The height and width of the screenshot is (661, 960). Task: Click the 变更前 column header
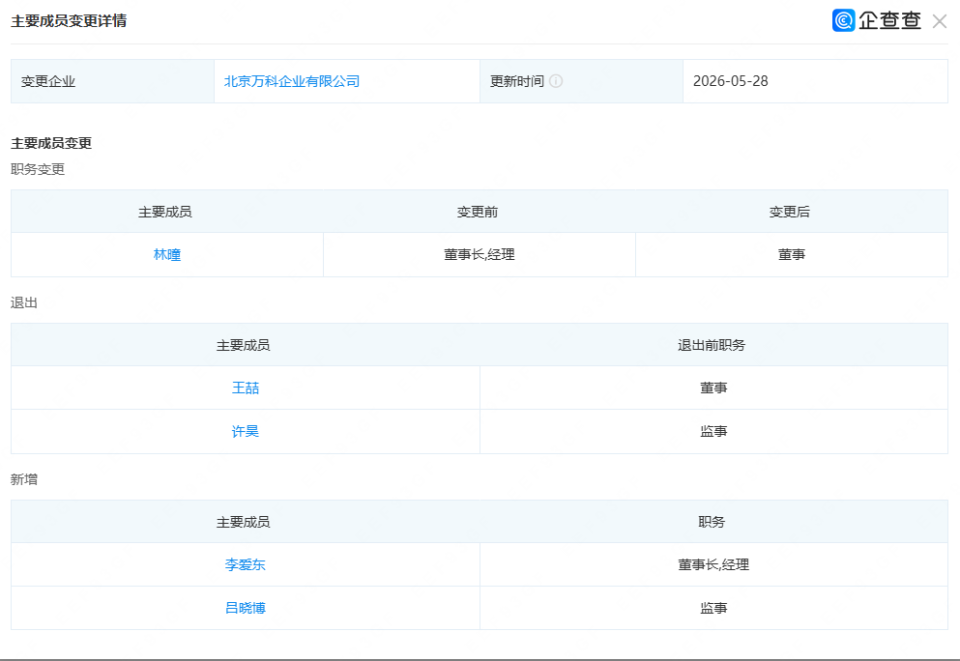(x=478, y=212)
